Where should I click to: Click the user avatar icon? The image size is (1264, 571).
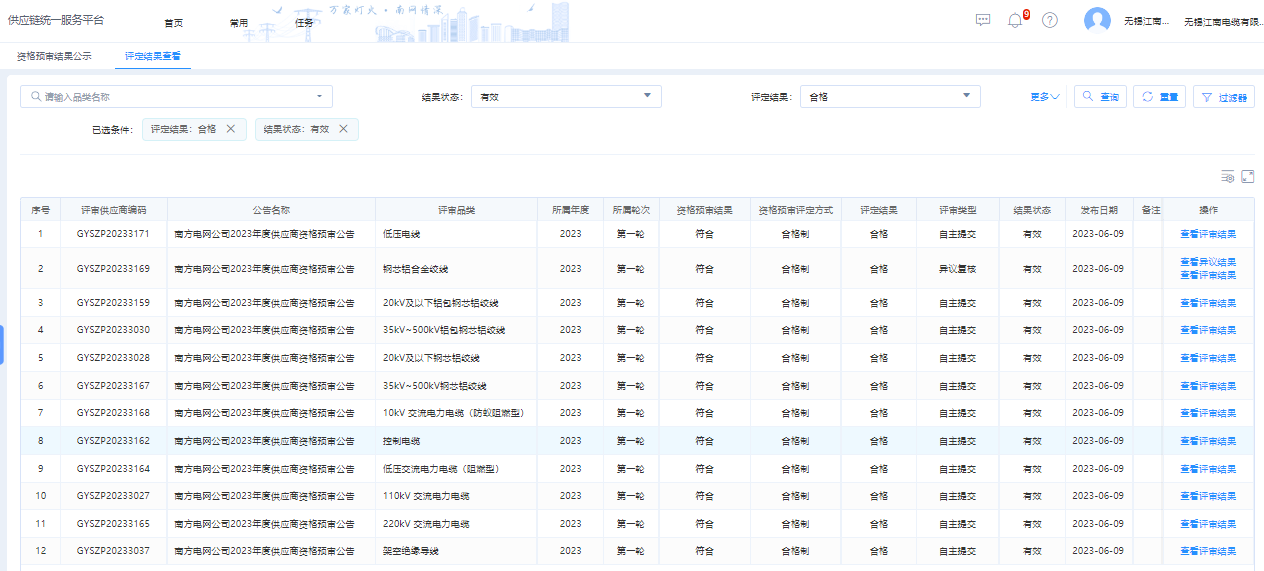(x=1097, y=20)
